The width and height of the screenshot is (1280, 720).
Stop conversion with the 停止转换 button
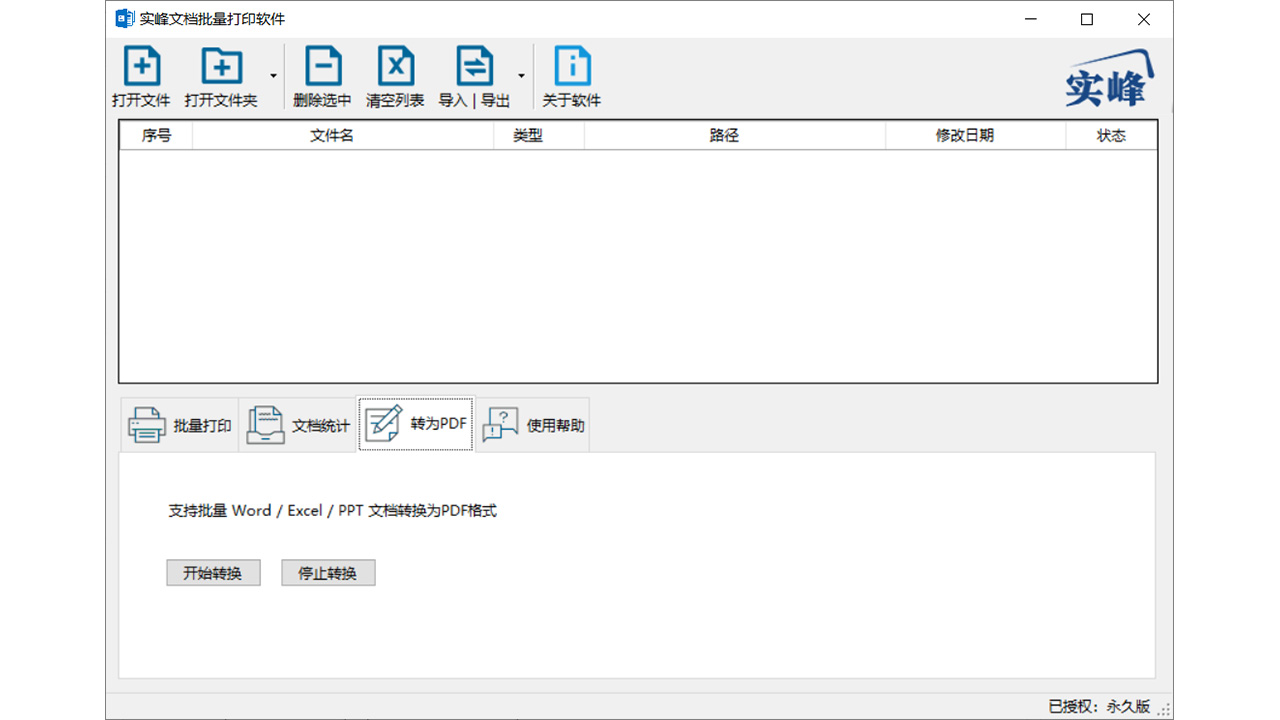[x=328, y=572]
